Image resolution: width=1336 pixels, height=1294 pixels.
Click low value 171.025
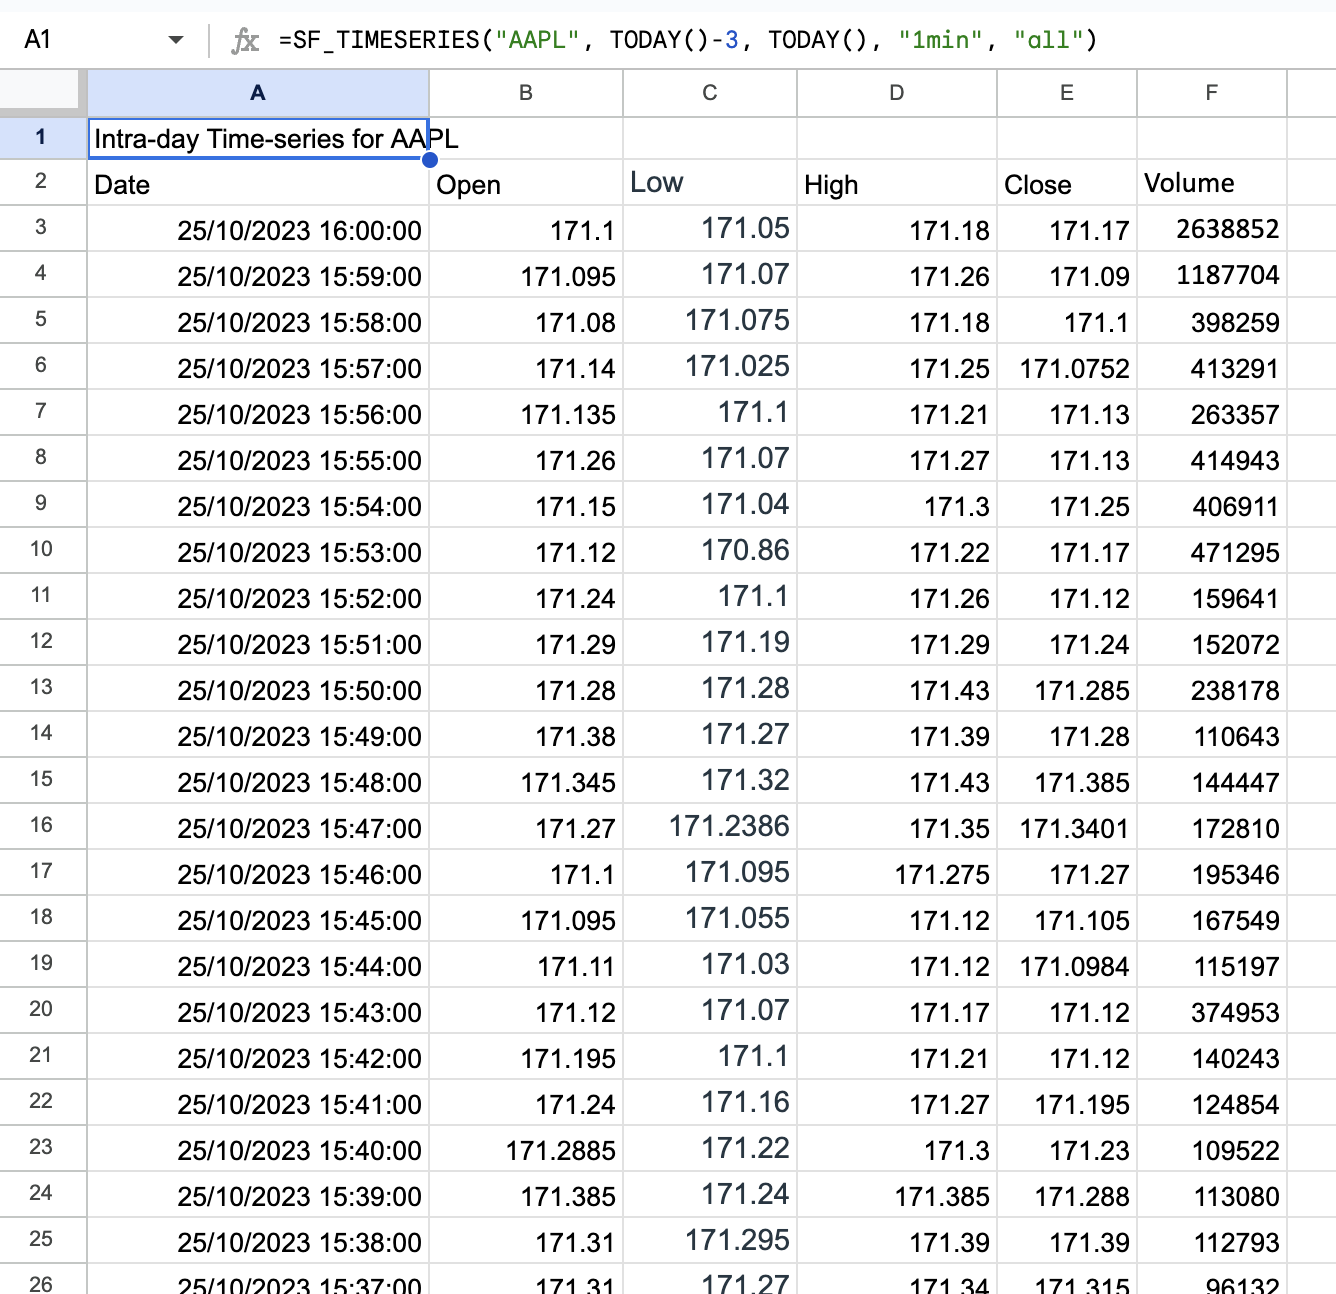[710, 366]
